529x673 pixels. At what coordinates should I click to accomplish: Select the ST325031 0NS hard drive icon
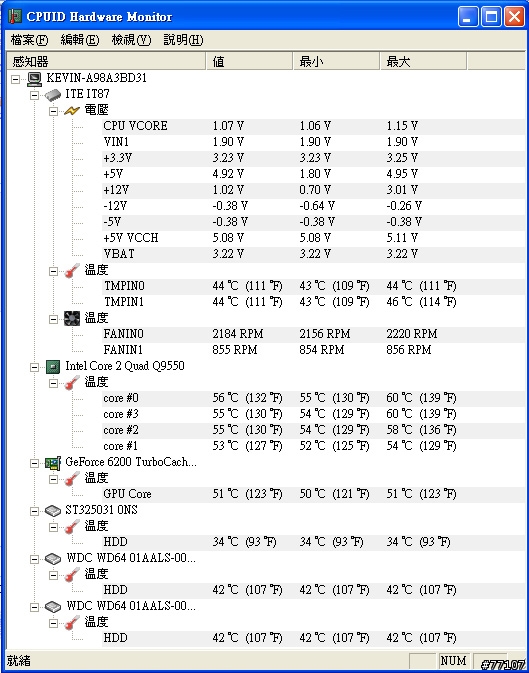tap(53, 510)
